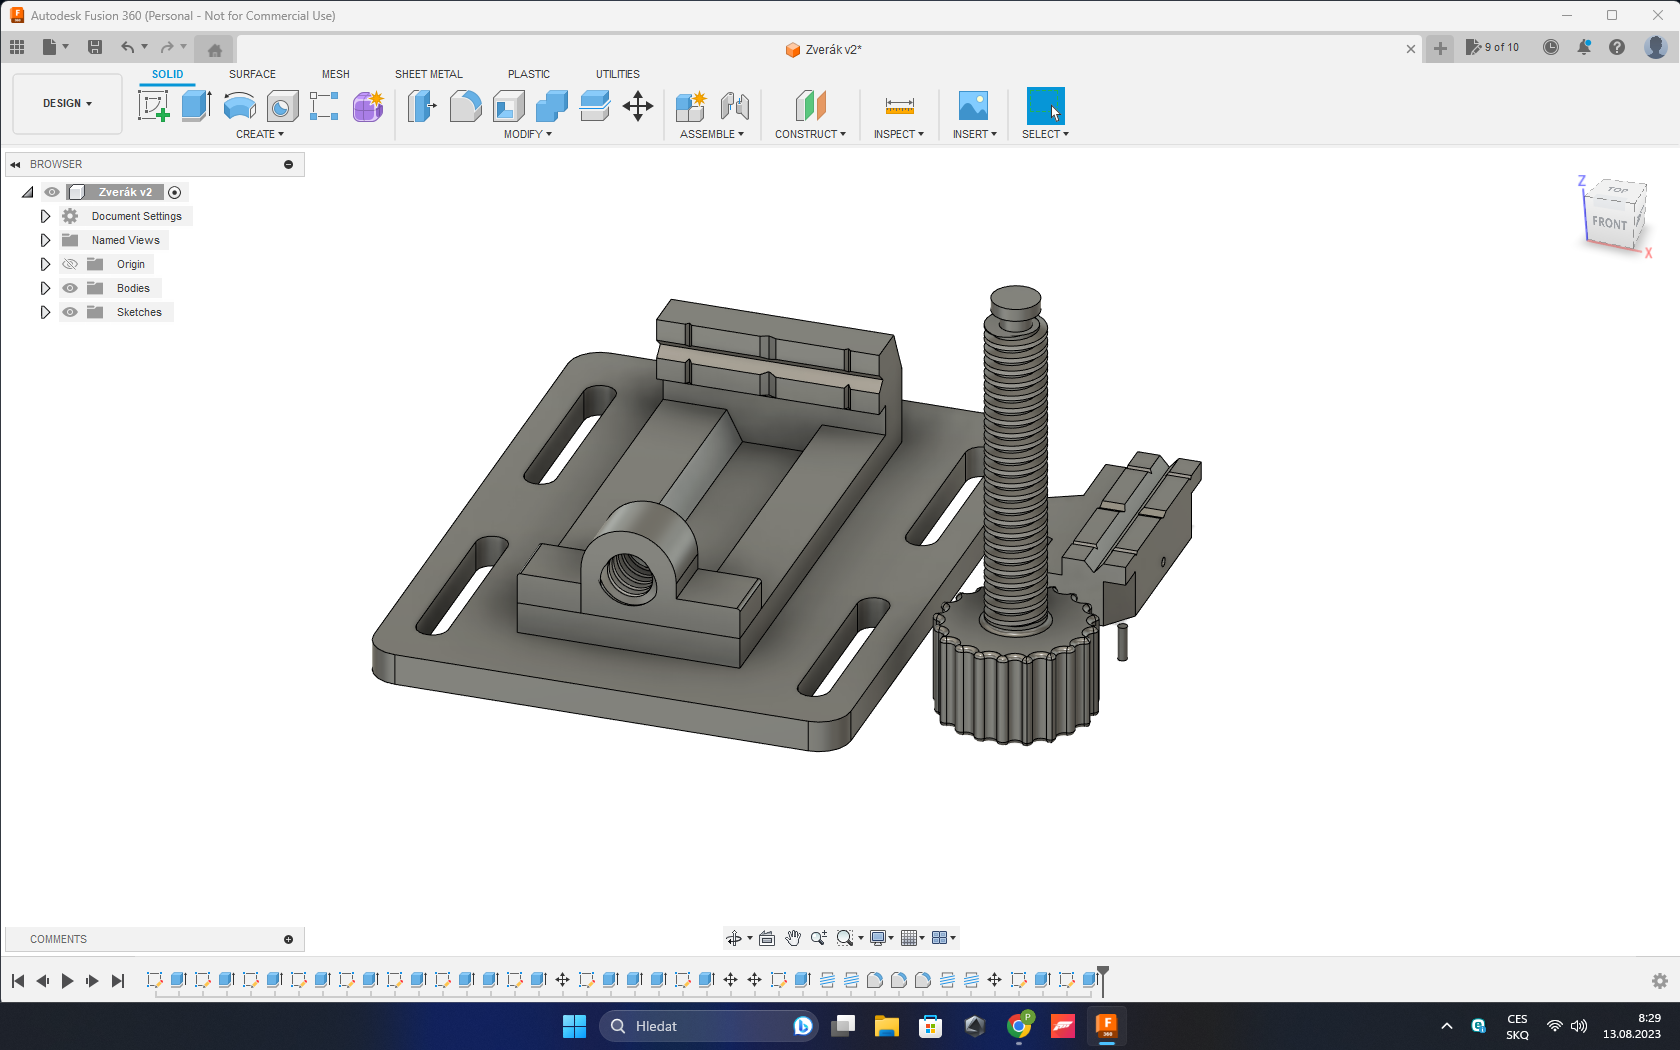Select the Move/Copy tool in Modify group

pos(638,106)
